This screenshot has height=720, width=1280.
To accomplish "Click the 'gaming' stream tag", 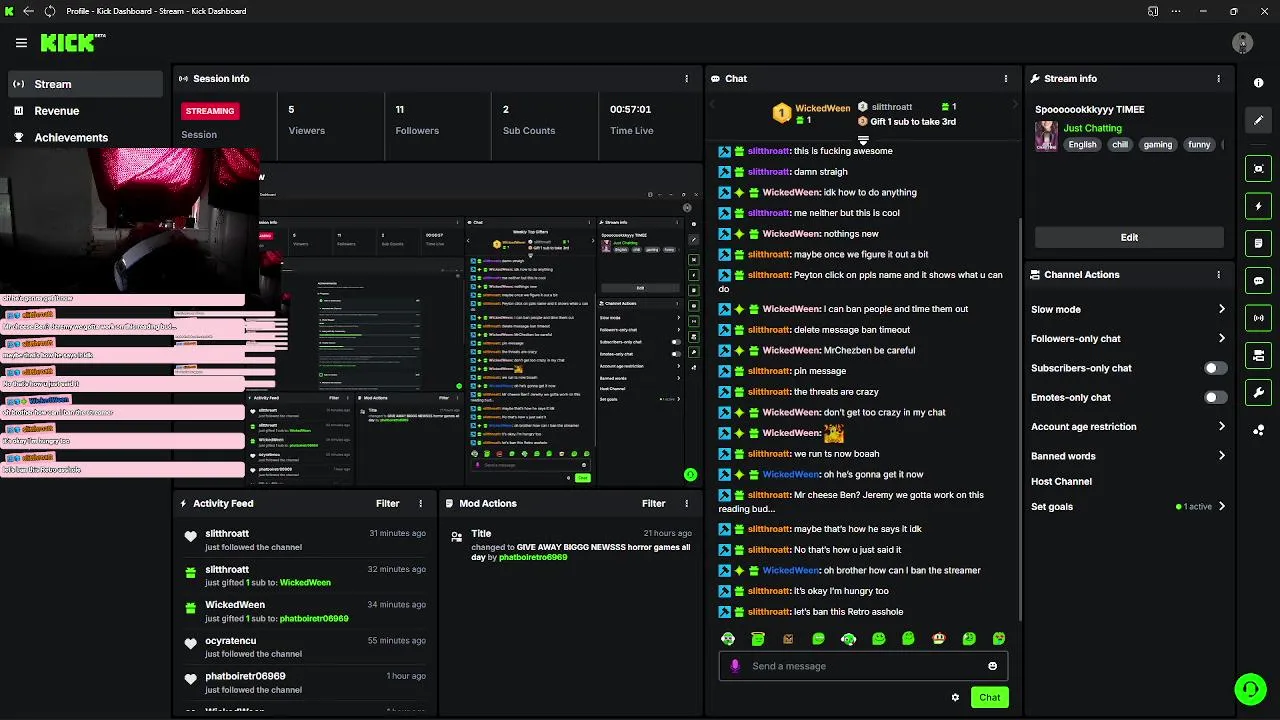I will click(1157, 145).
